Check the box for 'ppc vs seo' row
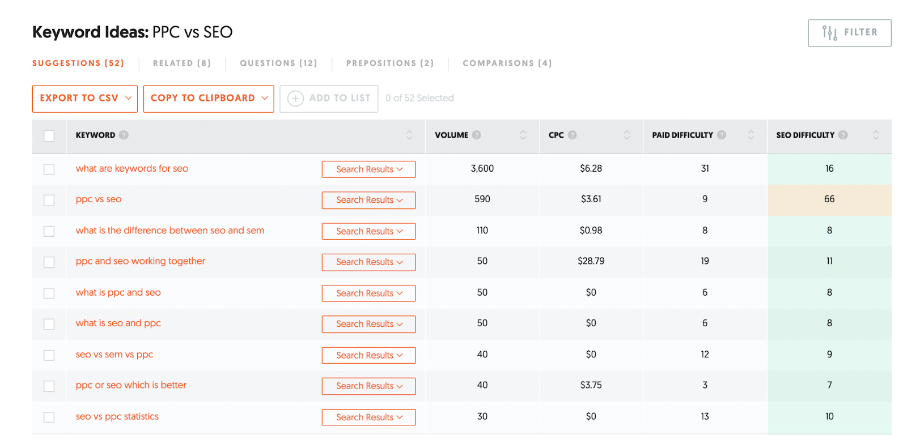The width and height of the screenshot is (908, 447). click(49, 200)
